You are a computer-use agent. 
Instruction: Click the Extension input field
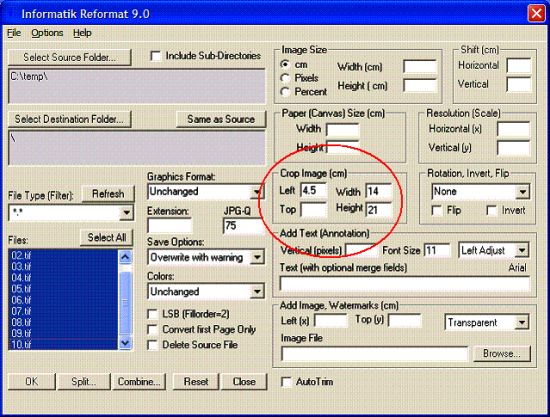click(170, 226)
